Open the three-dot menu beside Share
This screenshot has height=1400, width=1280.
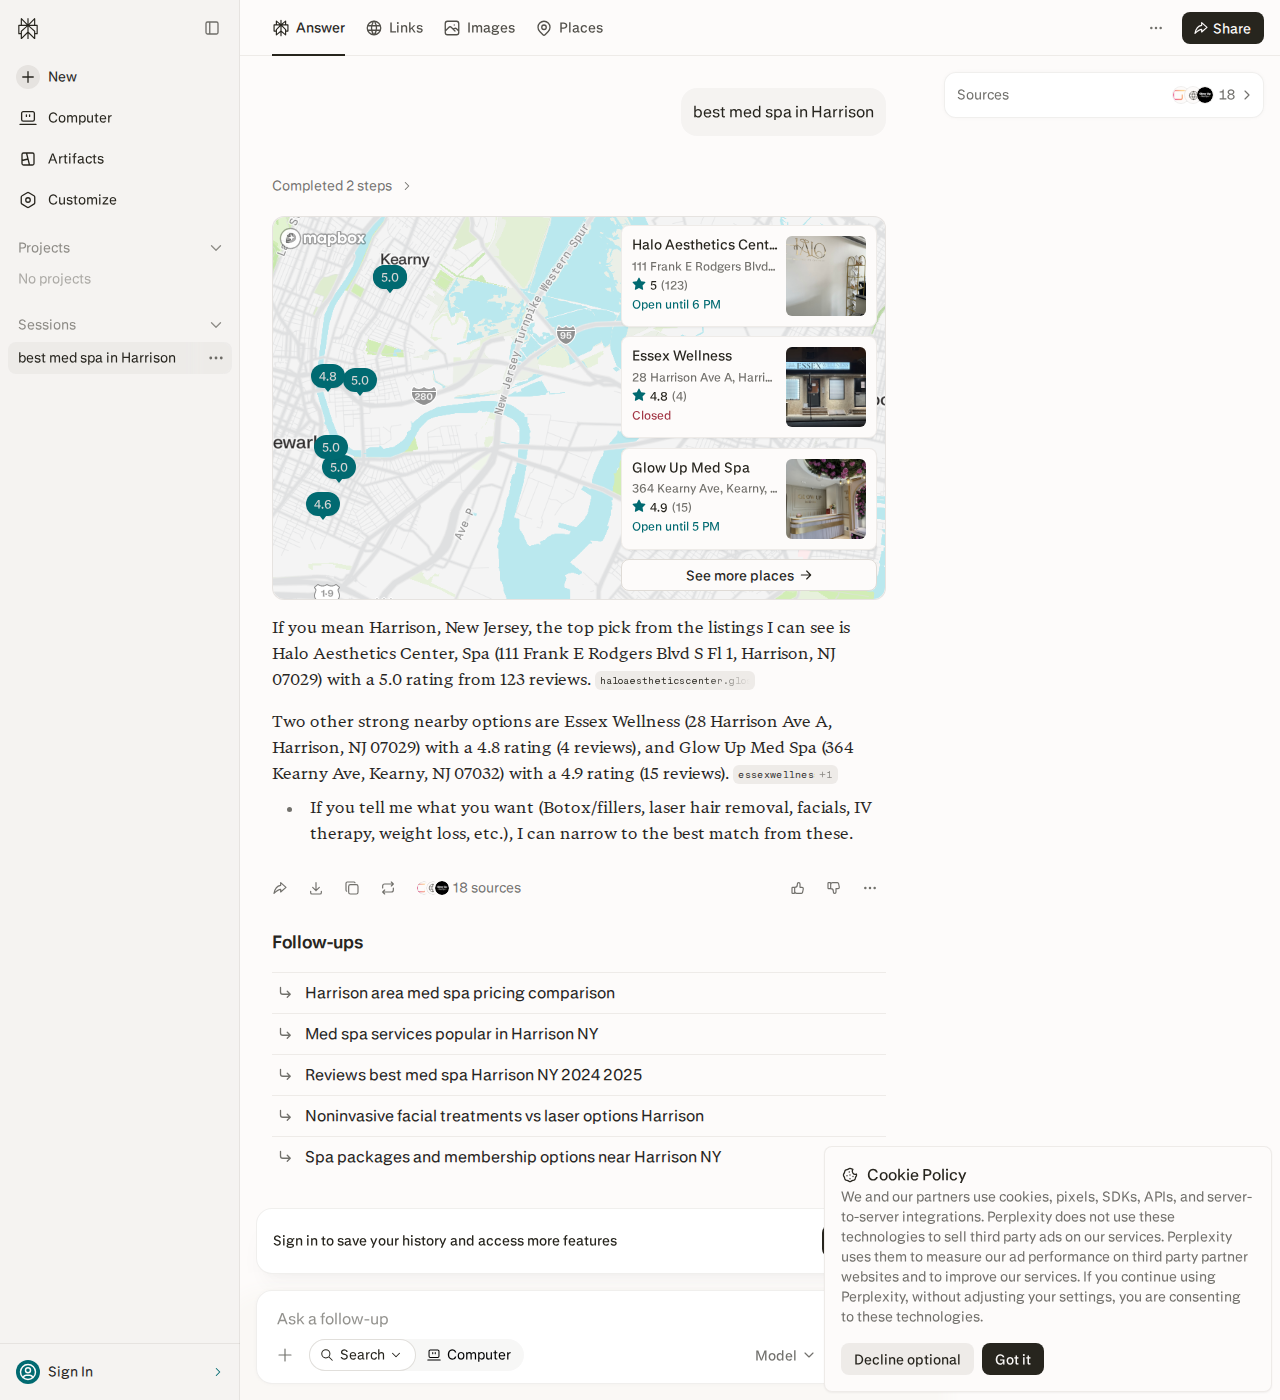click(x=1156, y=28)
